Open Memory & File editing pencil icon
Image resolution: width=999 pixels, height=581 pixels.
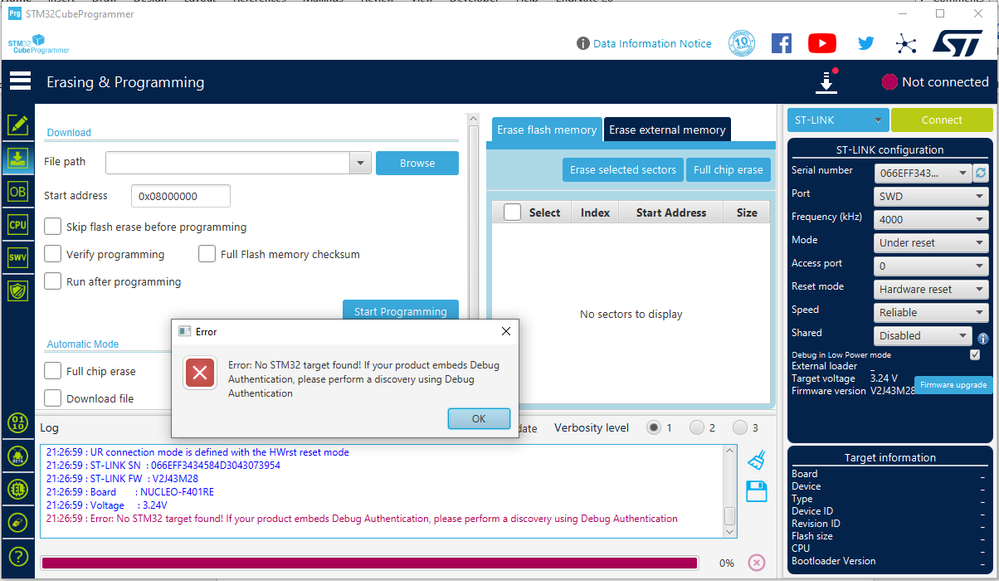[x=18, y=125]
